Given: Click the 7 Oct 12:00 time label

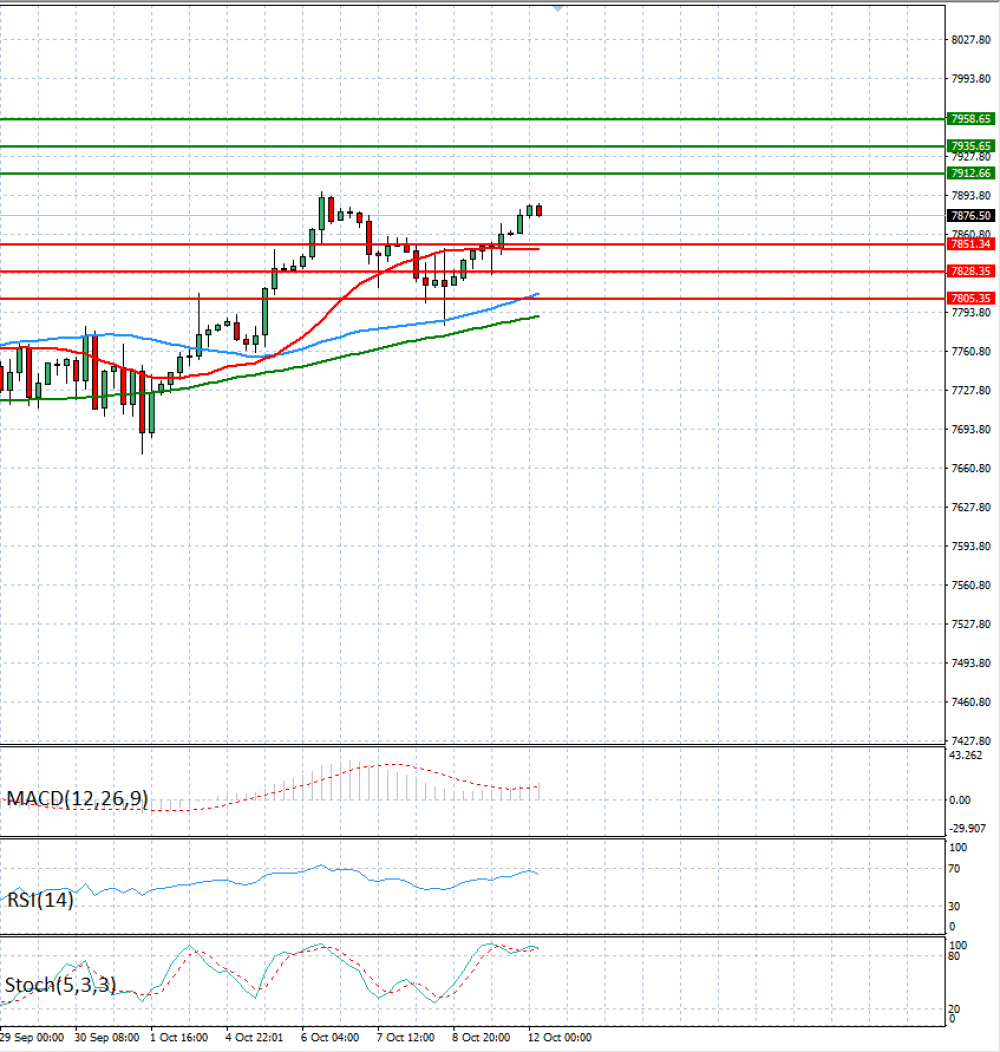Looking at the screenshot, I should pyautogui.click(x=405, y=1037).
